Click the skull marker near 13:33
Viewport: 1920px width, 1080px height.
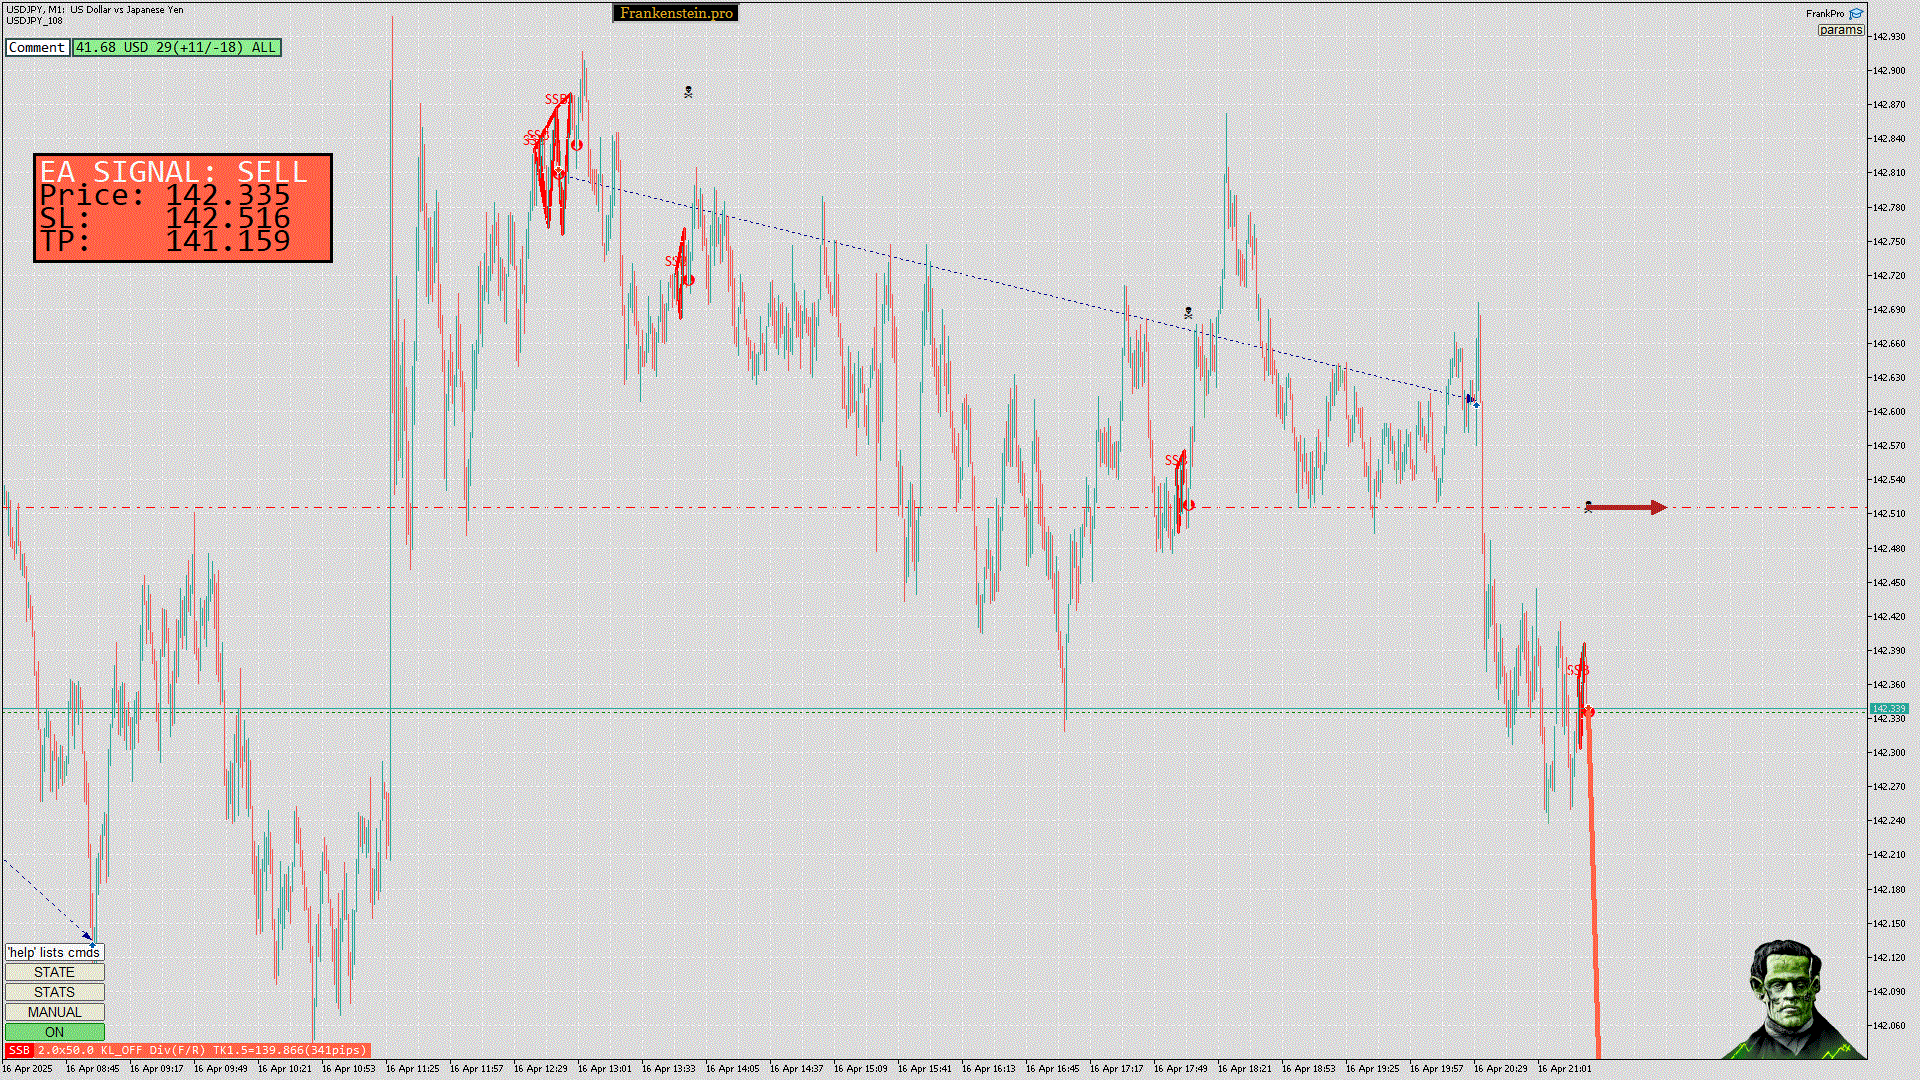pos(688,92)
